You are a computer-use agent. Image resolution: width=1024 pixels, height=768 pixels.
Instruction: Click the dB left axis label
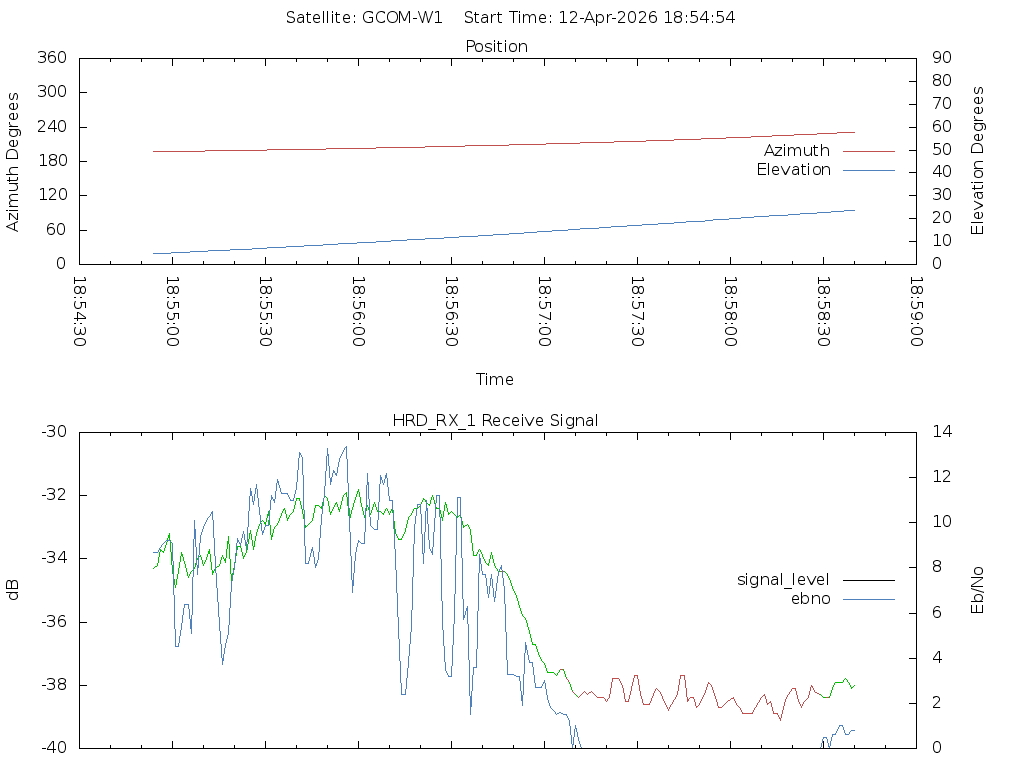[x=13, y=590]
